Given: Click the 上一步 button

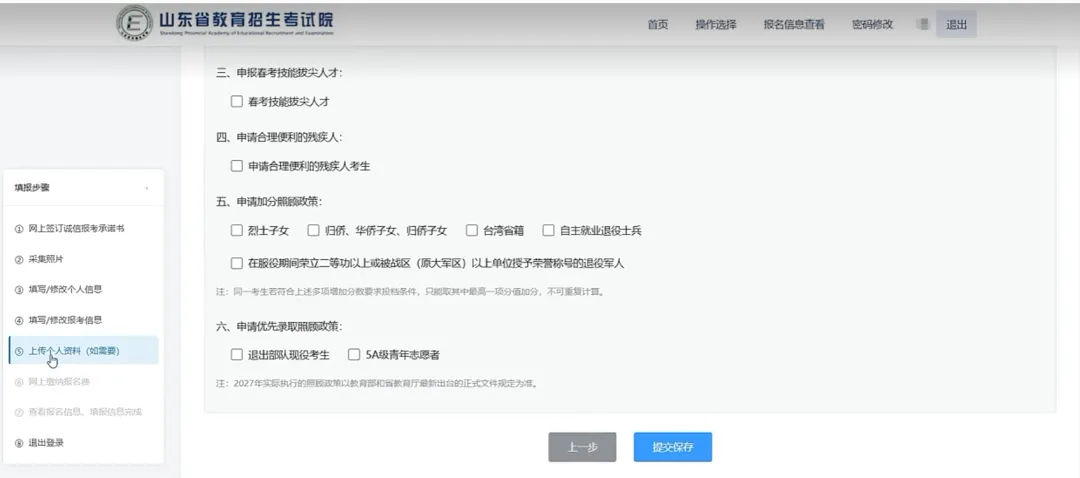Looking at the screenshot, I should [x=582, y=447].
